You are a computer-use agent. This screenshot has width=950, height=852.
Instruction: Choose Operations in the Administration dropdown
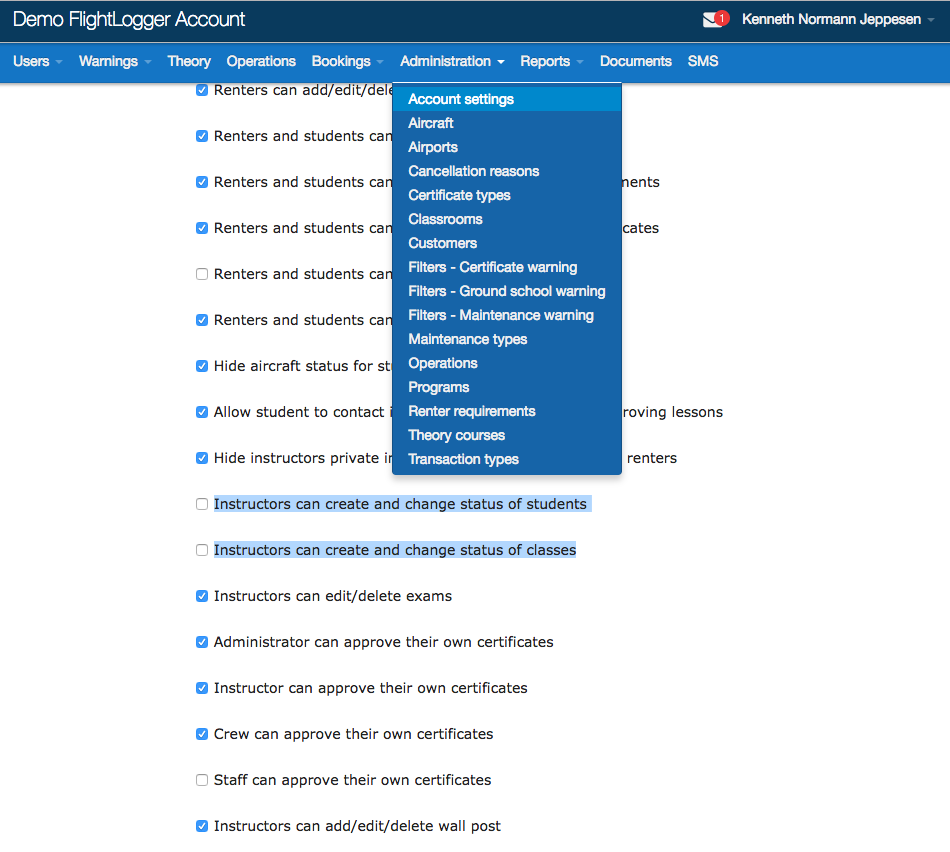pos(507,363)
